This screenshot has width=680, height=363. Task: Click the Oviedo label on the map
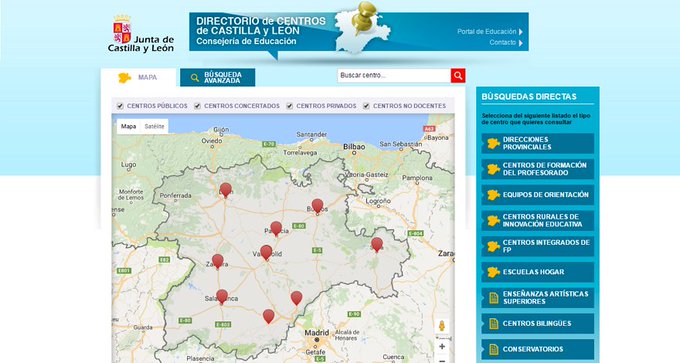(212, 141)
